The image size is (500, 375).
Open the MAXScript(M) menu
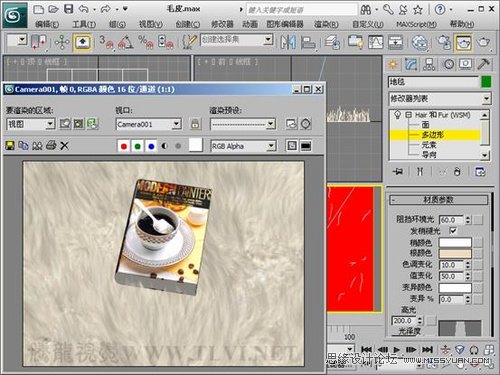[x=416, y=24]
